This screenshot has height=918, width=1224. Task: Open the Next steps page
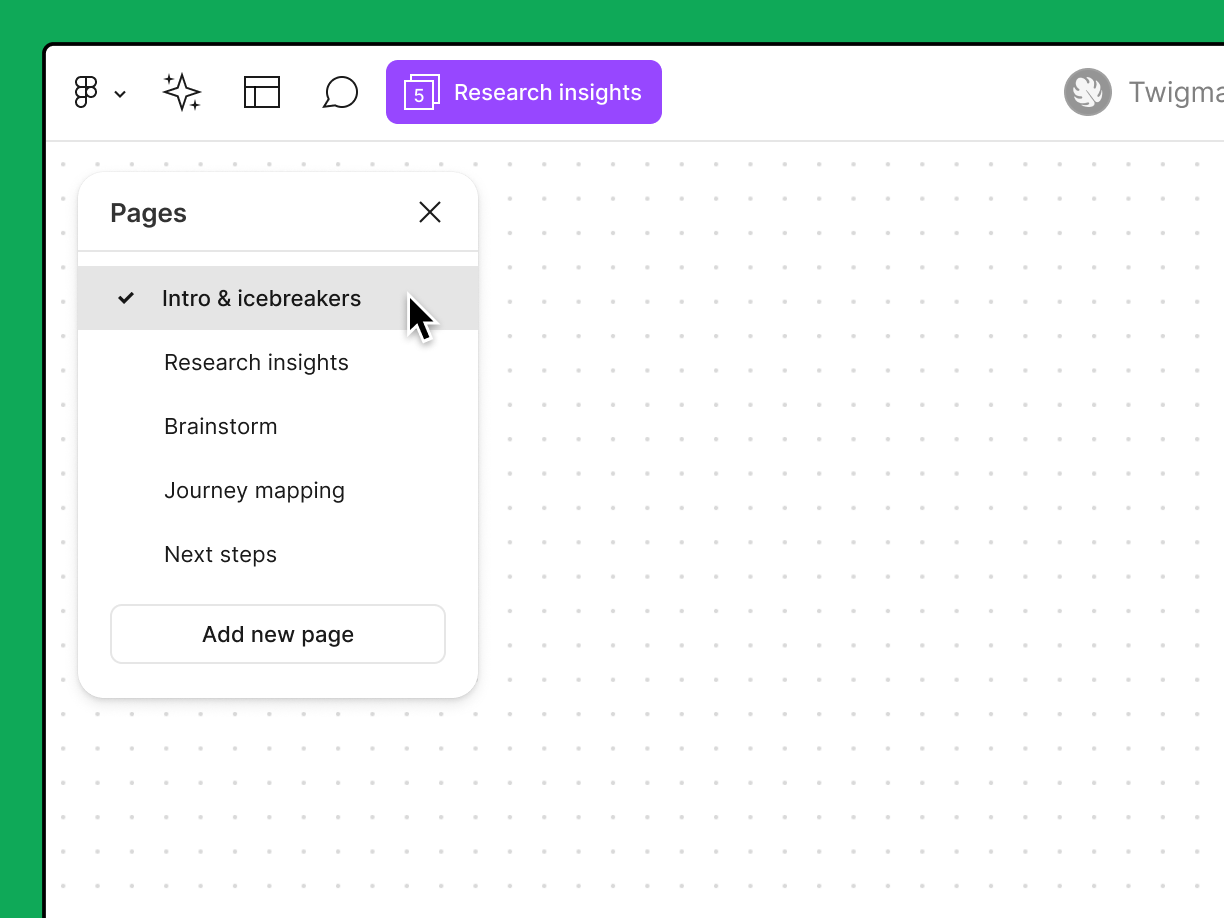click(220, 554)
